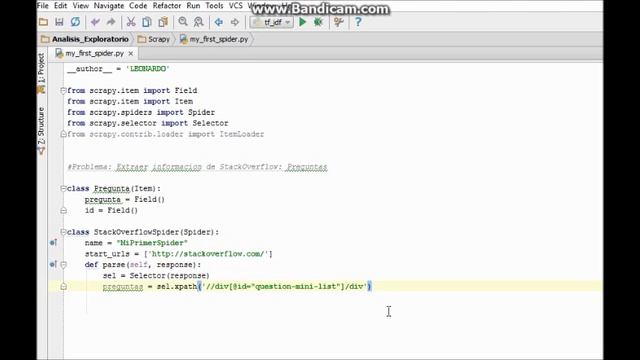
Task: Open the VCS menu
Action: coord(236,6)
